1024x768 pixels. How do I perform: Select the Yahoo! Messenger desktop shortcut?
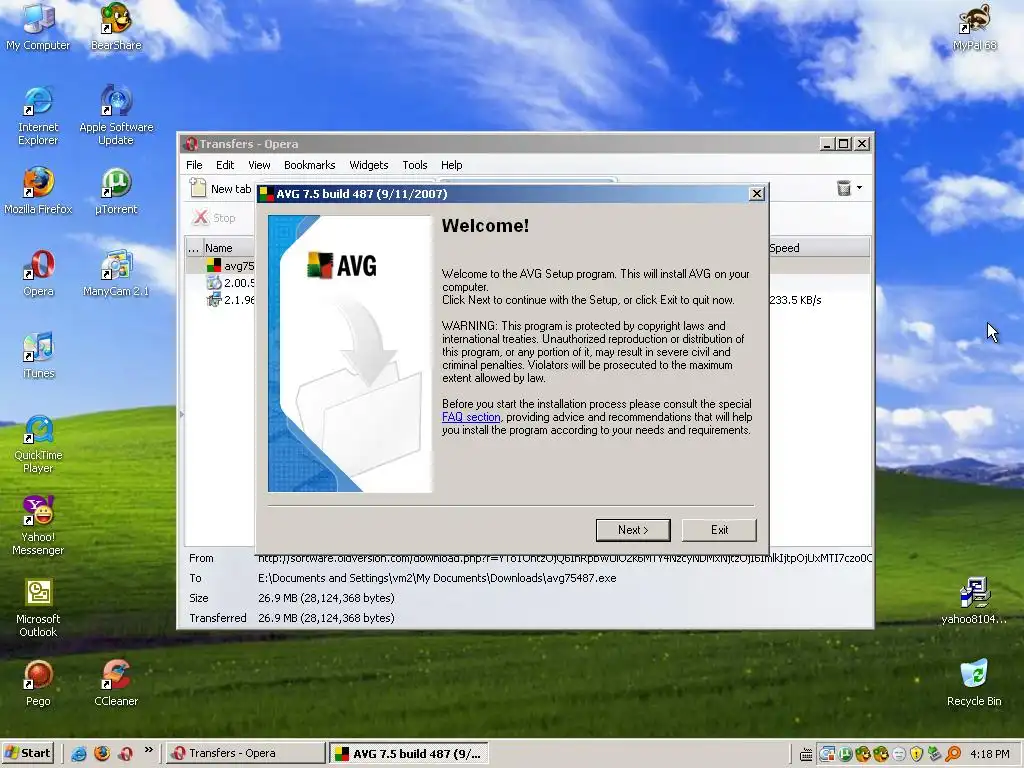click(x=38, y=526)
